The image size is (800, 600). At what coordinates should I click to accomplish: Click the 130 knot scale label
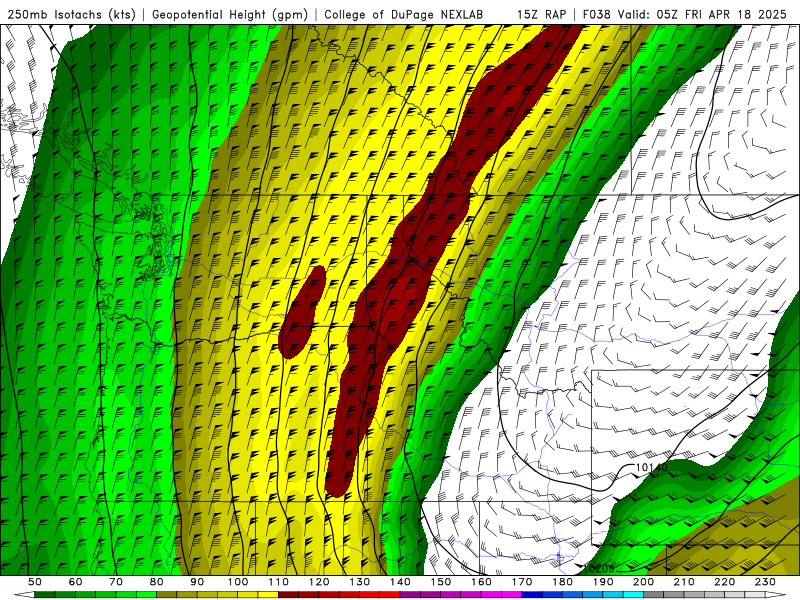[359, 582]
